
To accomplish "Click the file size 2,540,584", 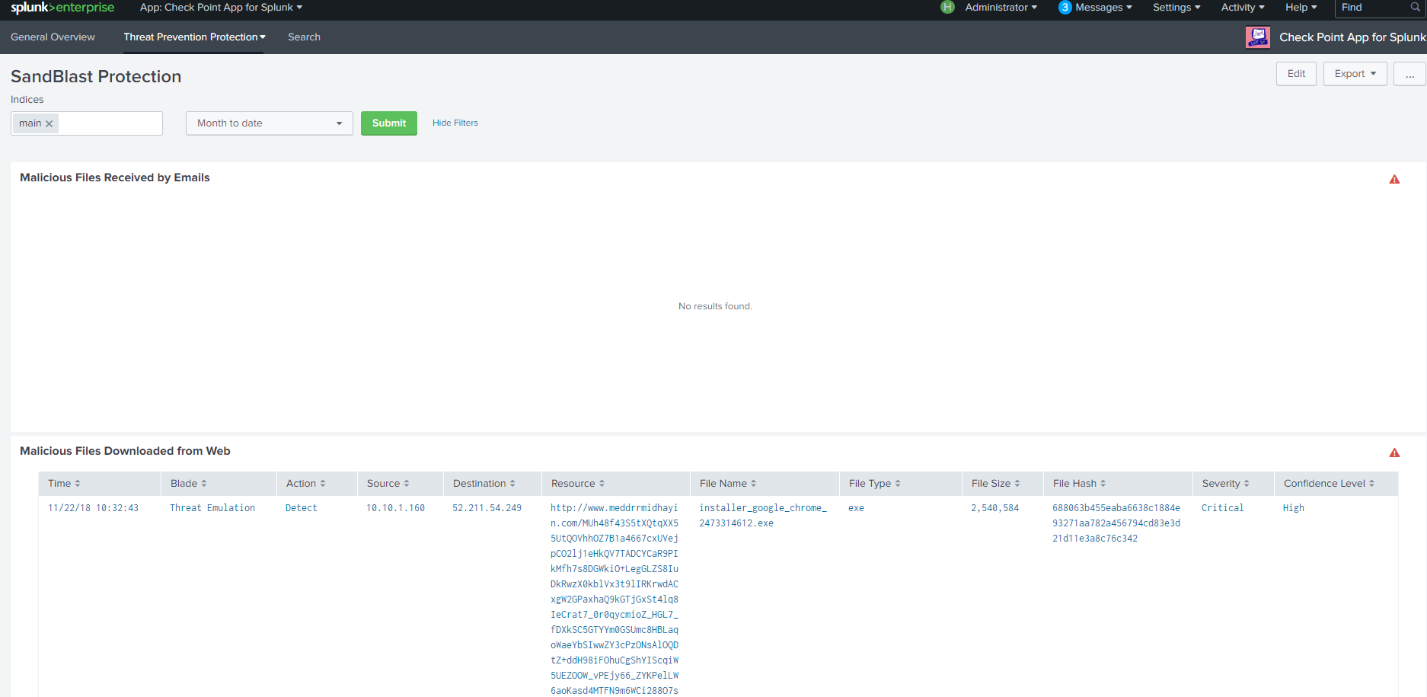I will tap(995, 508).
